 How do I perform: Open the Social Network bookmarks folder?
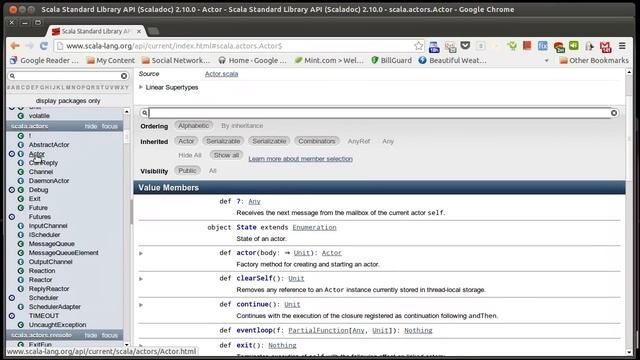pyautogui.click(x=176, y=60)
